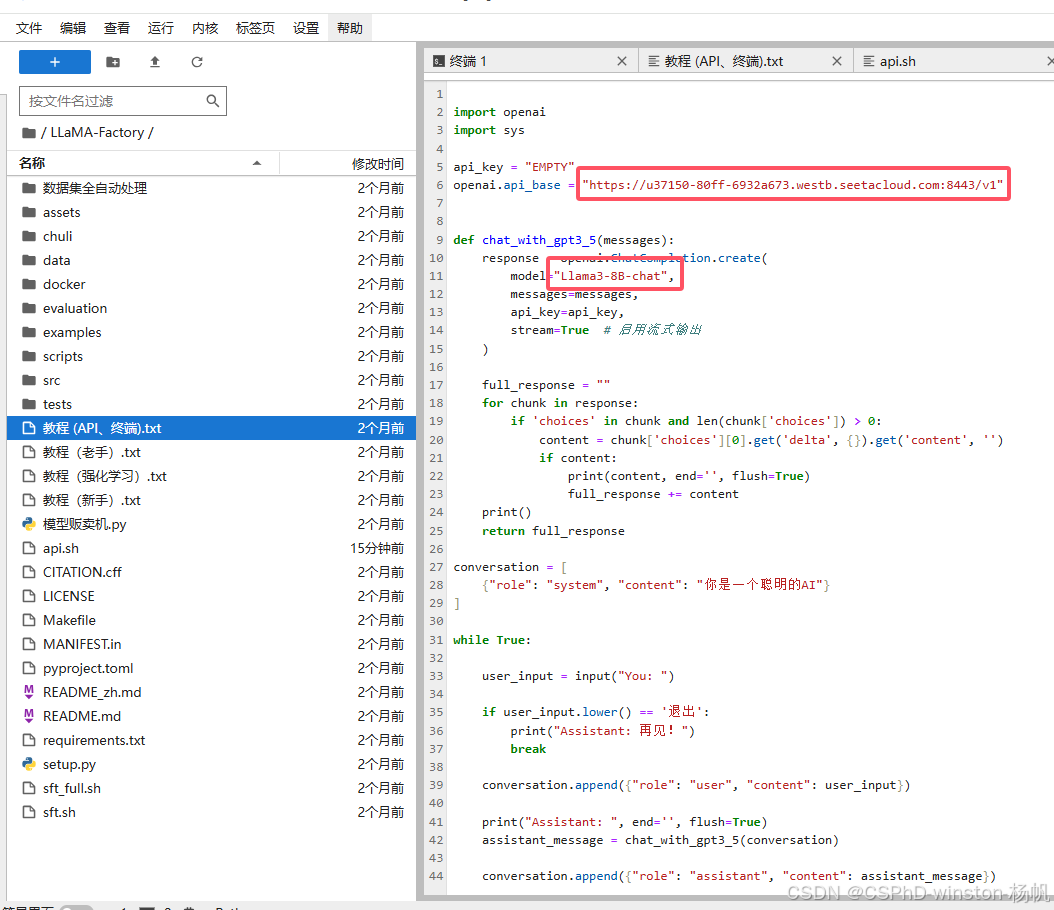Open the 帮助 menu
Screen dimensions: 1054x910
(x=350, y=28)
